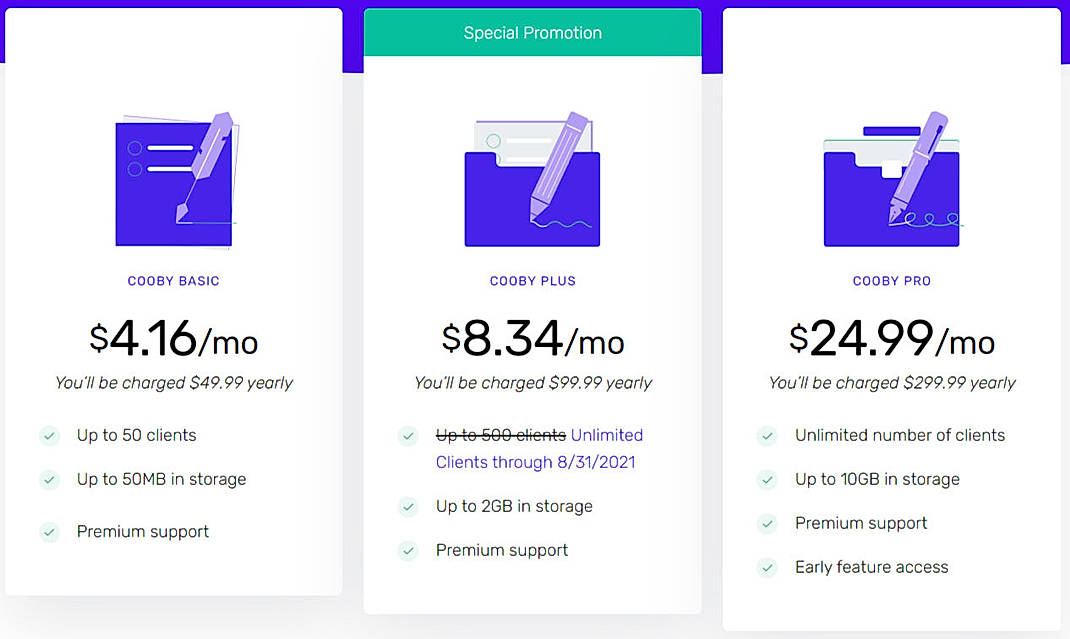Toggle the checkmark for Premium support under Cooby Plus
1070x639 pixels.
[x=409, y=550]
